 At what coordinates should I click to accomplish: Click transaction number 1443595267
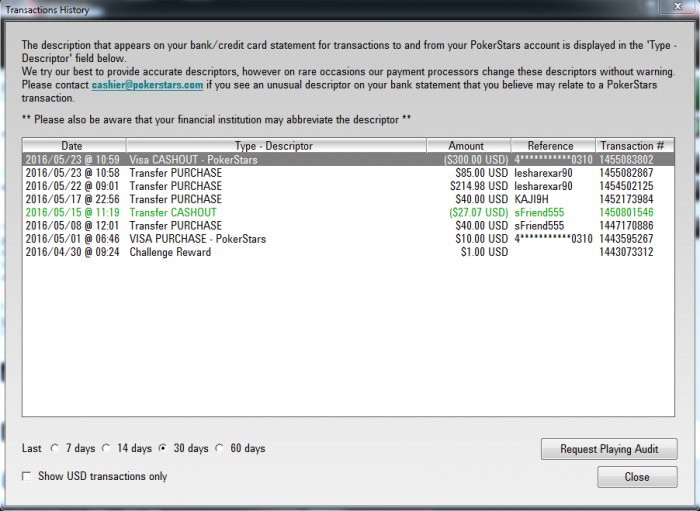click(626, 239)
